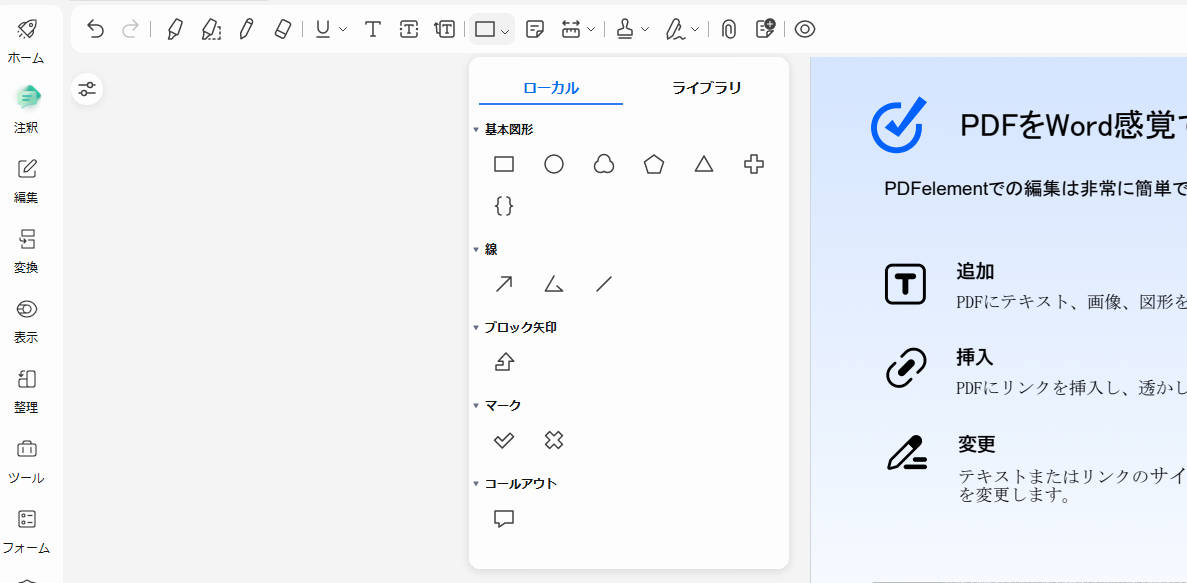Collapse the ブロック矢印 section
The width and height of the screenshot is (1187, 583).
pyautogui.click(x=476, y=328)
